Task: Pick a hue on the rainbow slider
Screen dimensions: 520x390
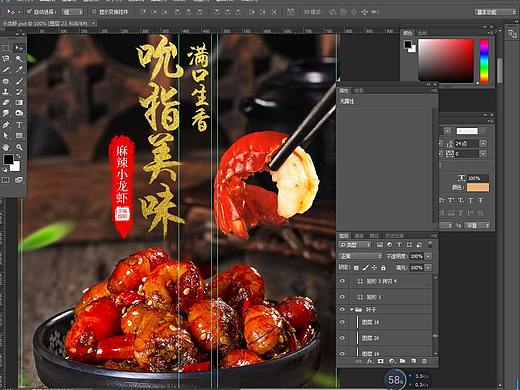Action: pos(484,60)
